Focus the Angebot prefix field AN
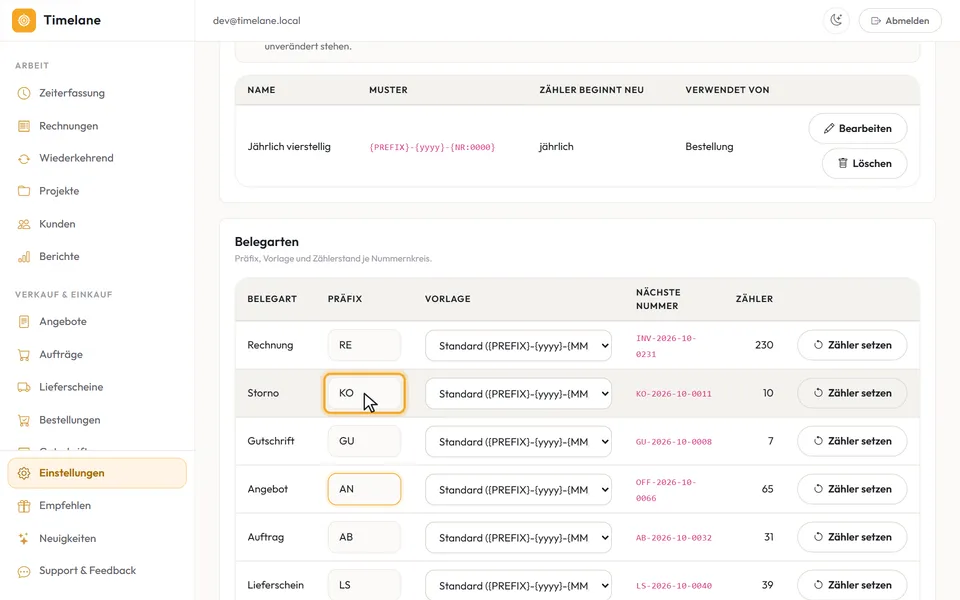 tap(364, 489)
